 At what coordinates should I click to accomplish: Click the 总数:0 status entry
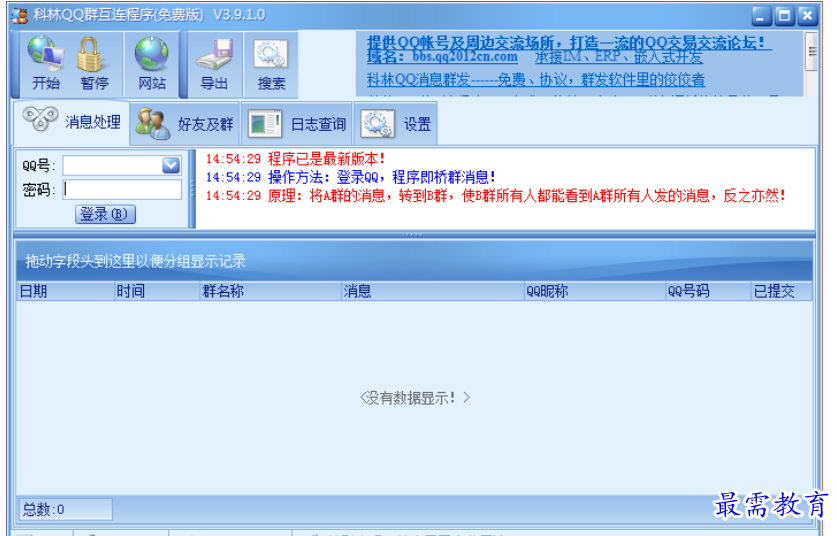pyautogui.click(x=65, y=509)
